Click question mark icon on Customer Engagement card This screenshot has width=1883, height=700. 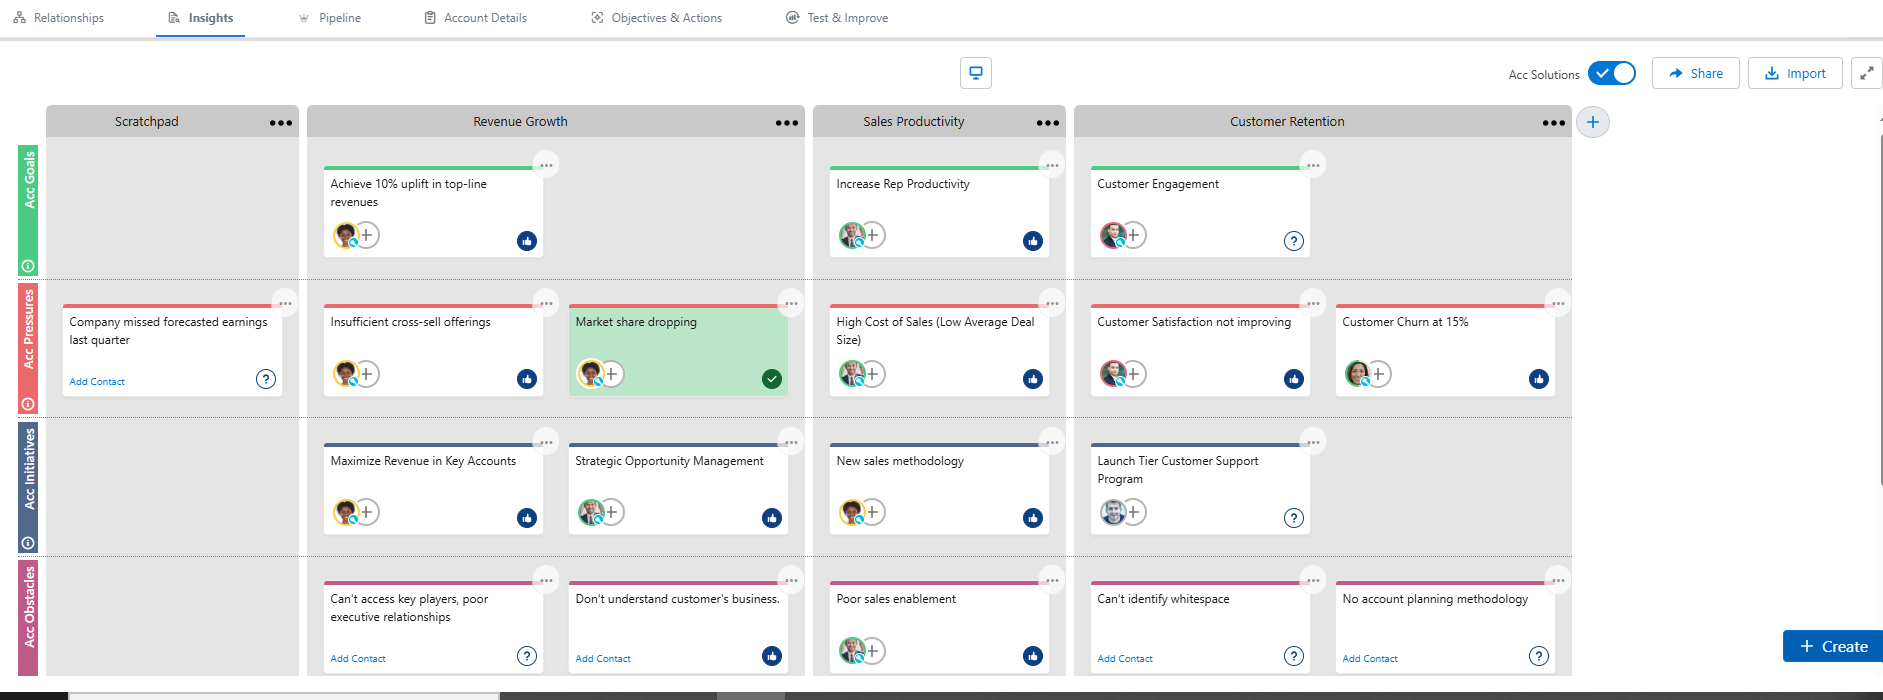[1293, 241]
